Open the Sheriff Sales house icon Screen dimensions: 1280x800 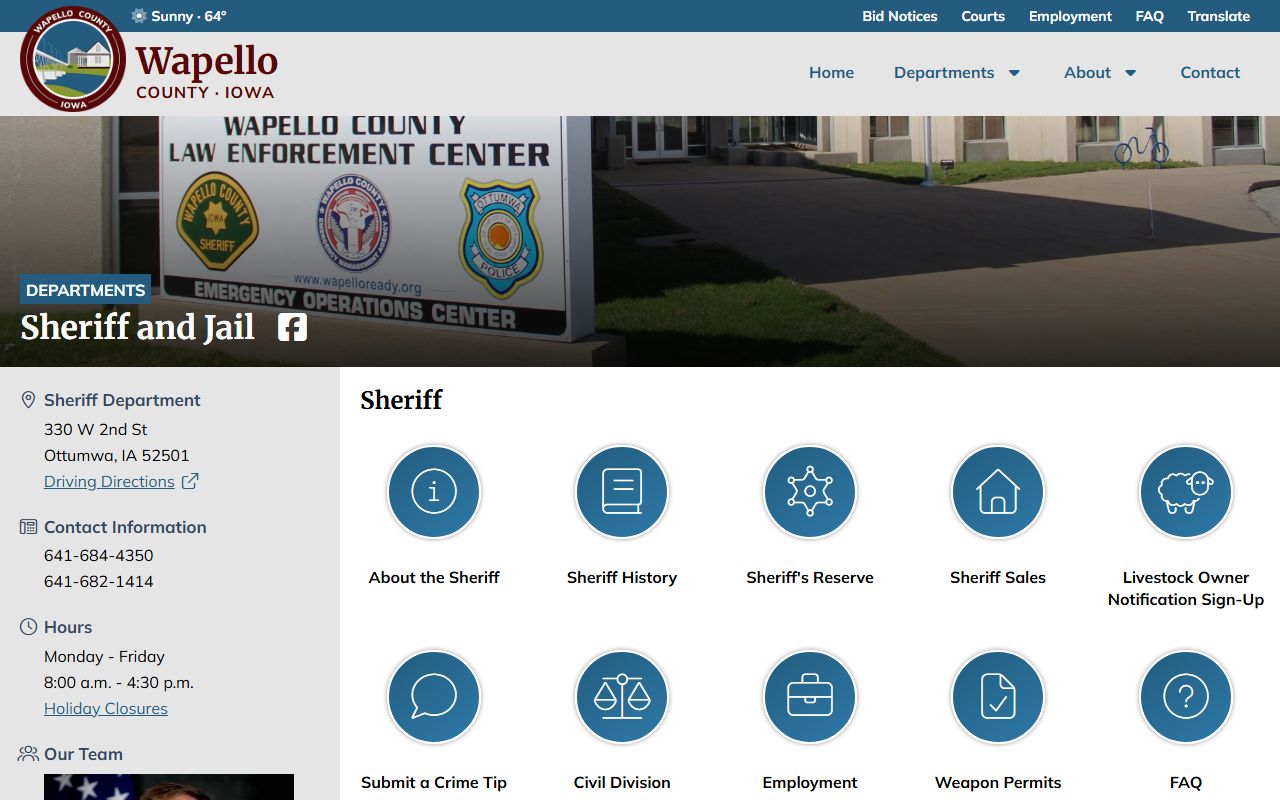998,492
